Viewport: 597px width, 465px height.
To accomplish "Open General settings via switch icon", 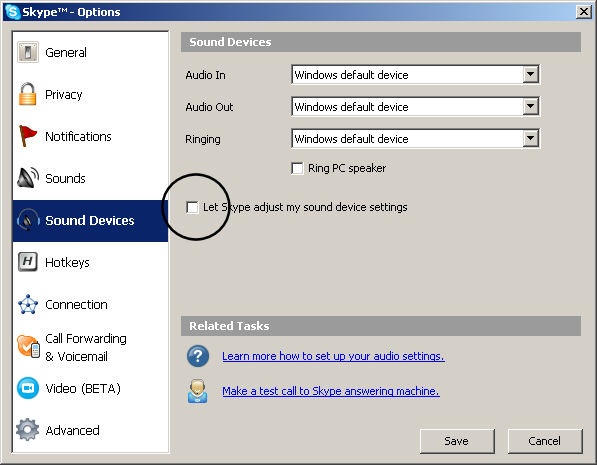I will [x=28, y=52].
